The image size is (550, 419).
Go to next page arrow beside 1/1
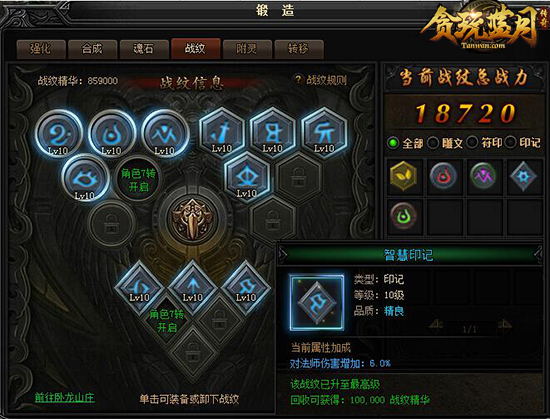click(504, 324)
